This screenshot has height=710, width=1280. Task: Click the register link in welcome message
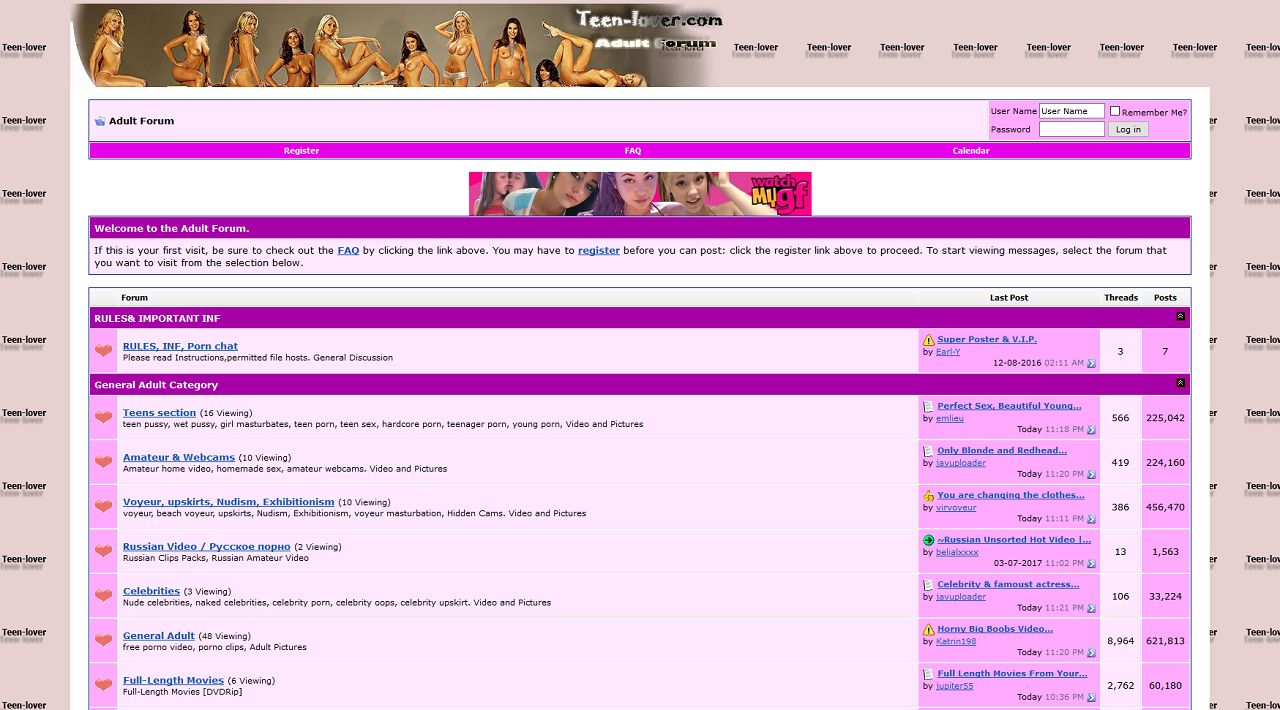tap(598, 251)
